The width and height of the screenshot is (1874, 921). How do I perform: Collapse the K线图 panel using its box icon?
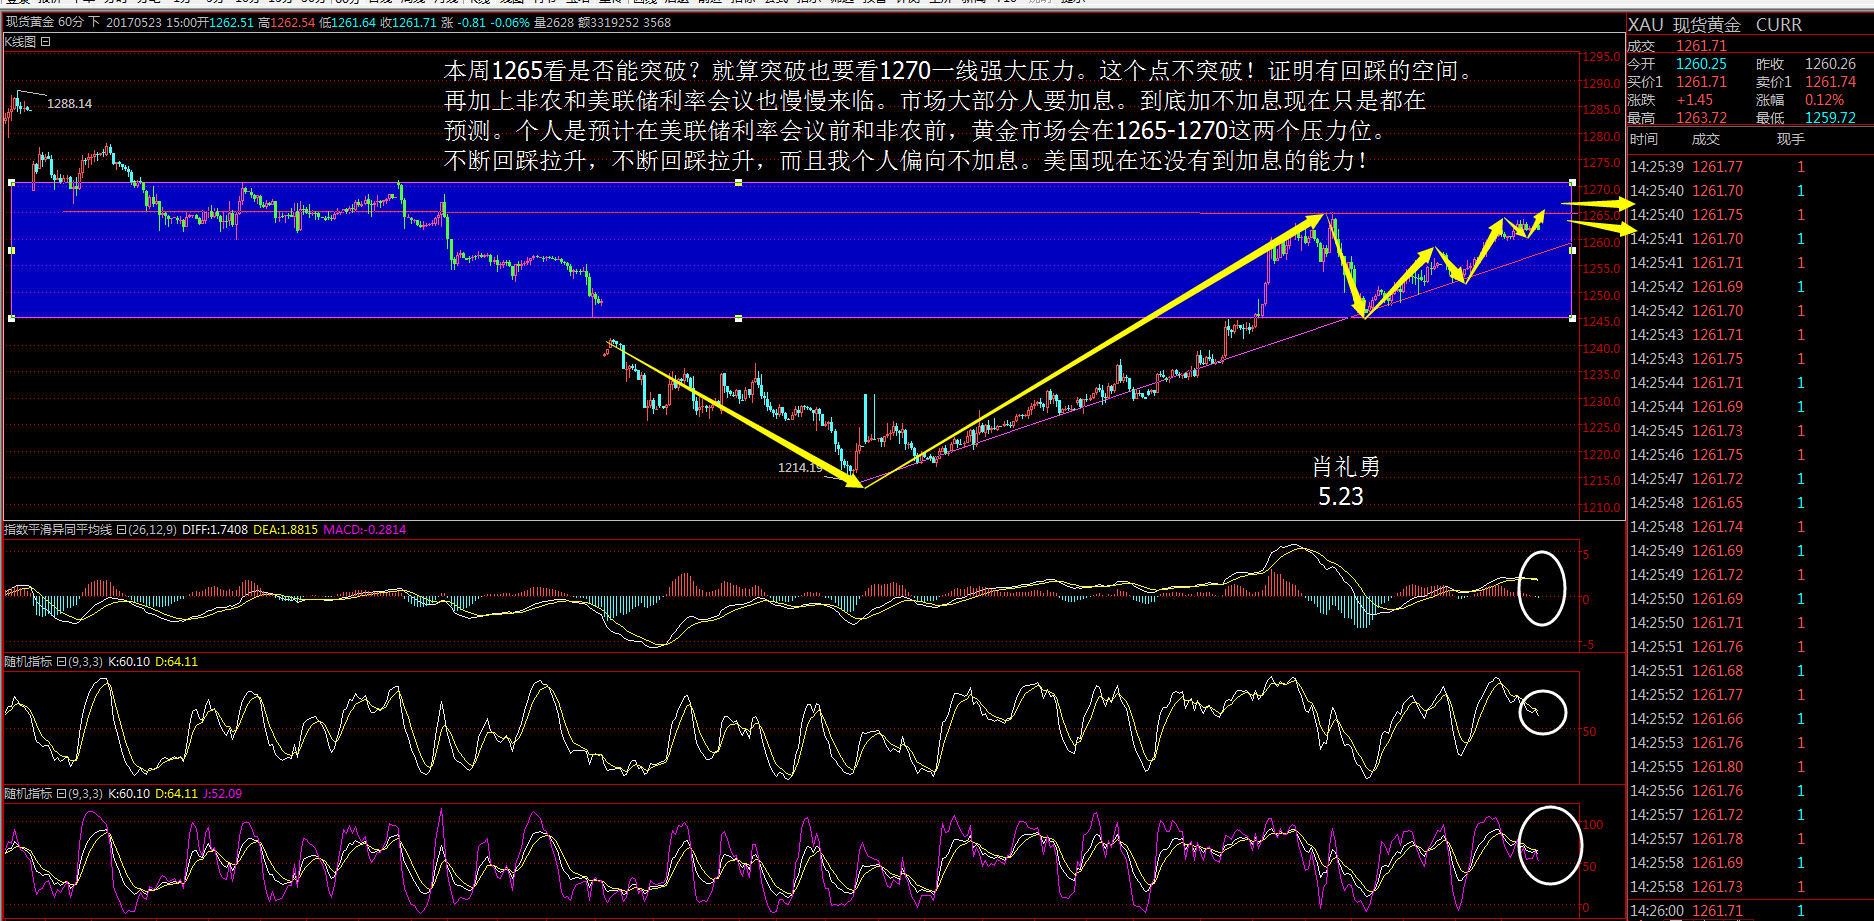coord(46,42)
